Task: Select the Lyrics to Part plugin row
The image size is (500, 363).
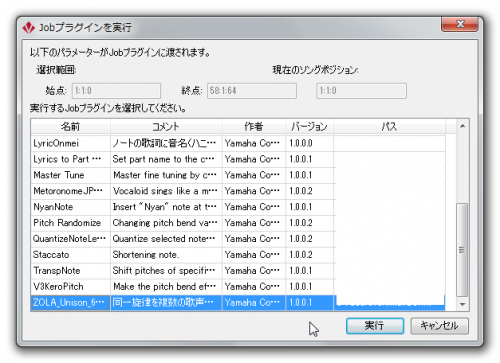Action: coord(238,159)
